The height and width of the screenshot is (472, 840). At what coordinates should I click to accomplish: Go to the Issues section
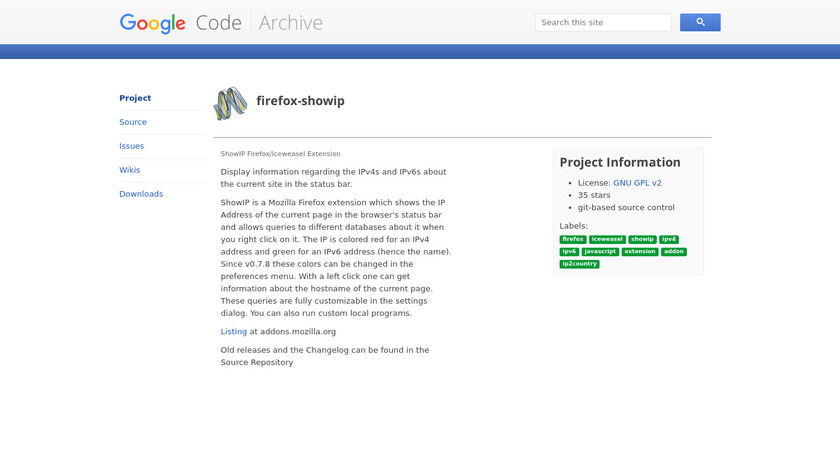131,146
